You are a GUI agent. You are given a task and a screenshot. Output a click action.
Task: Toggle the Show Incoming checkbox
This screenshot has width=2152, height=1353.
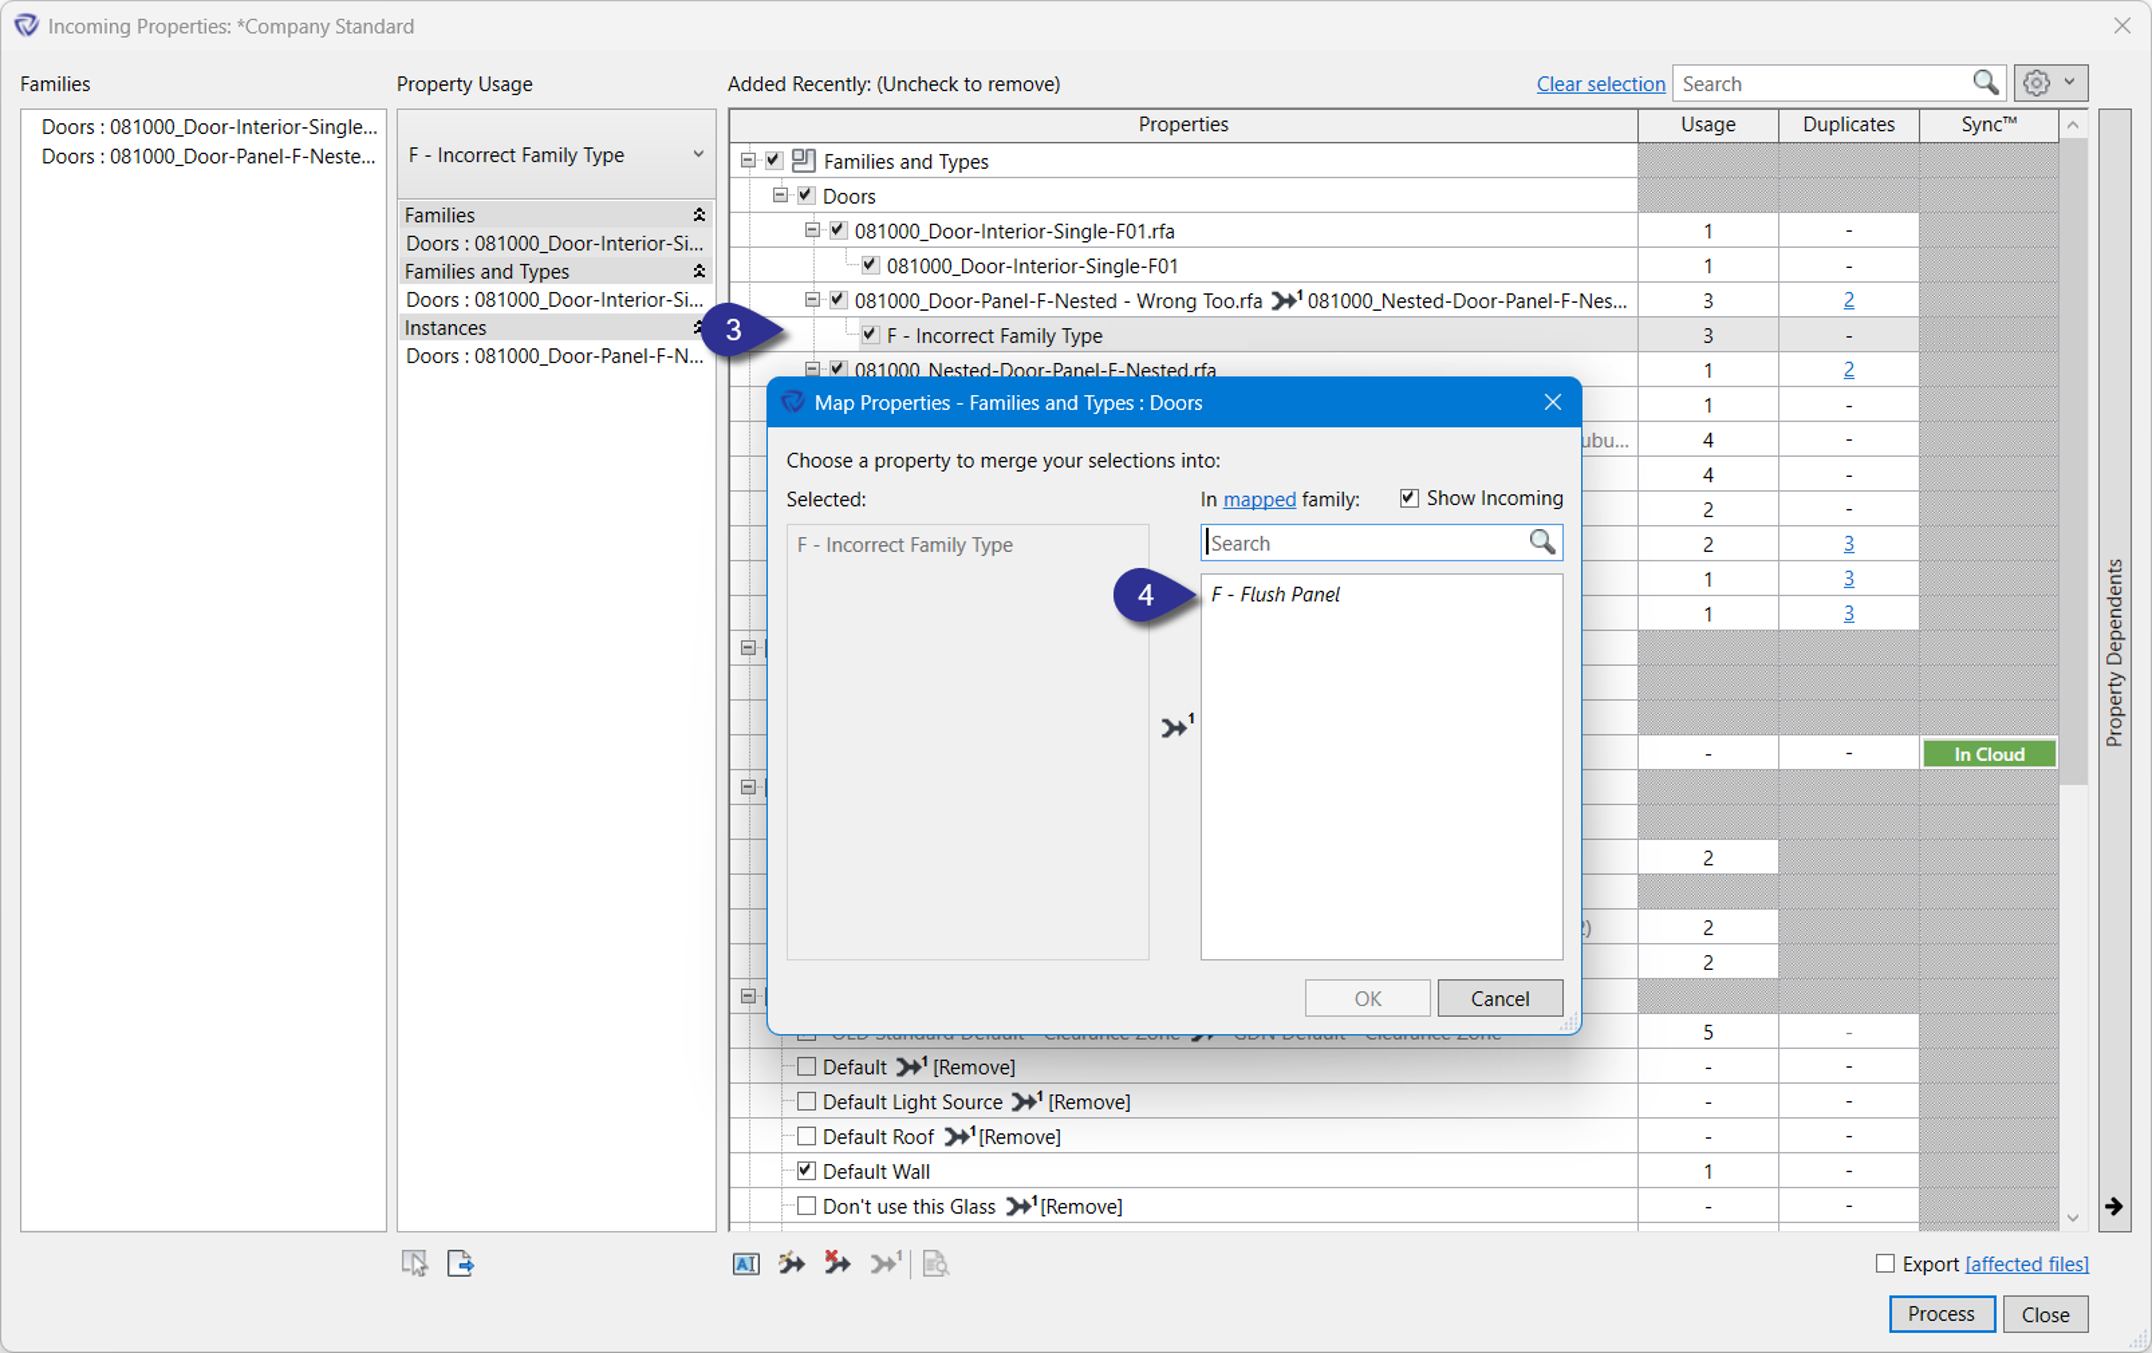click(x=1409, y=498)
